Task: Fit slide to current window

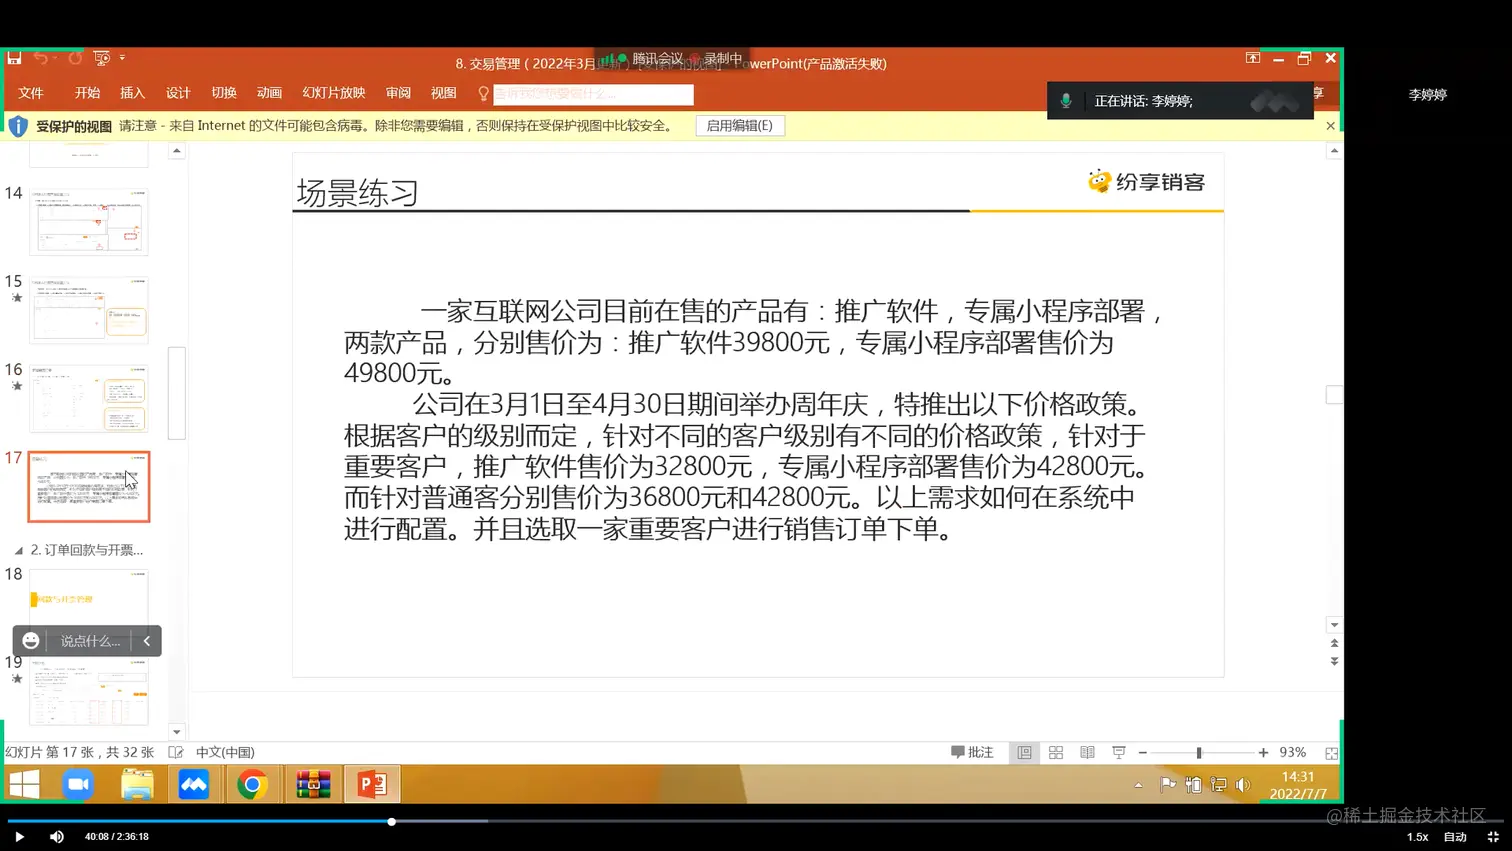Action: [1331, 753]
